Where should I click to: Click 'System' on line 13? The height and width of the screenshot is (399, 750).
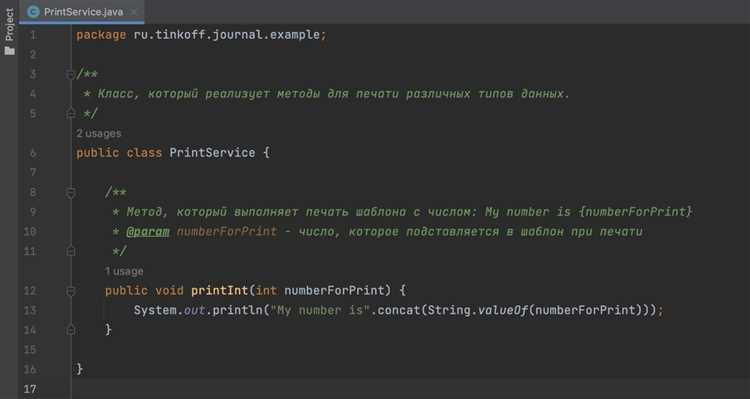coord(155,310)
